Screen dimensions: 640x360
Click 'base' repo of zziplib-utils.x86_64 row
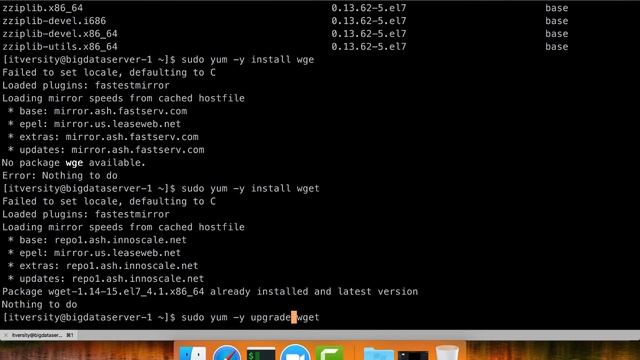click(x=557, y=47)
